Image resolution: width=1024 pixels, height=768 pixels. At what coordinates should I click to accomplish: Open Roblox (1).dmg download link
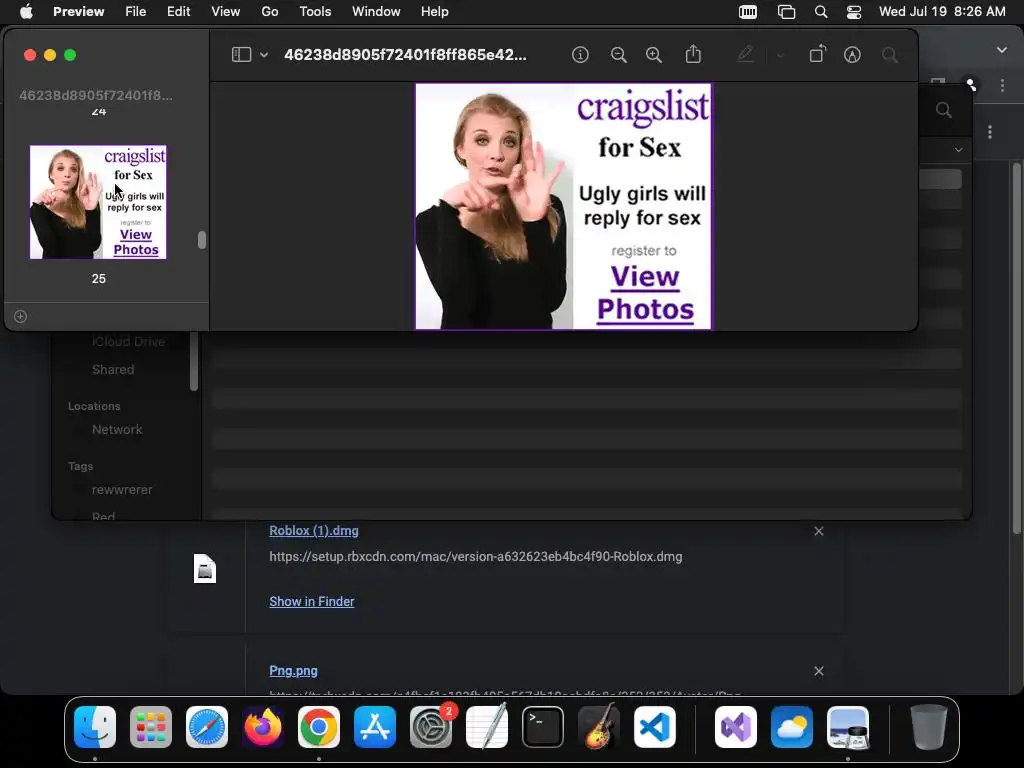[313, 530]
